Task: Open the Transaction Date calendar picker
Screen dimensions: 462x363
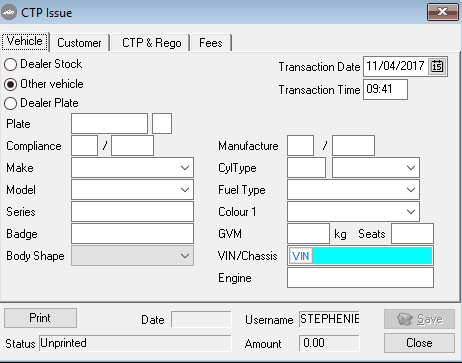Action: click(437, 66)
